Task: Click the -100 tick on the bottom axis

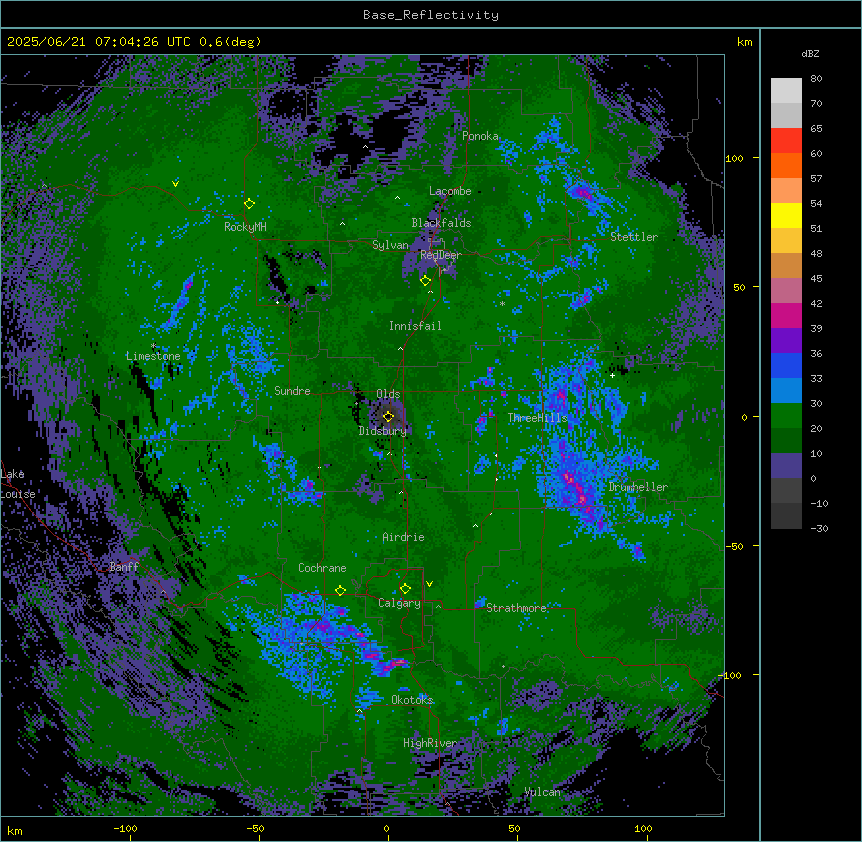Action: 125,828
